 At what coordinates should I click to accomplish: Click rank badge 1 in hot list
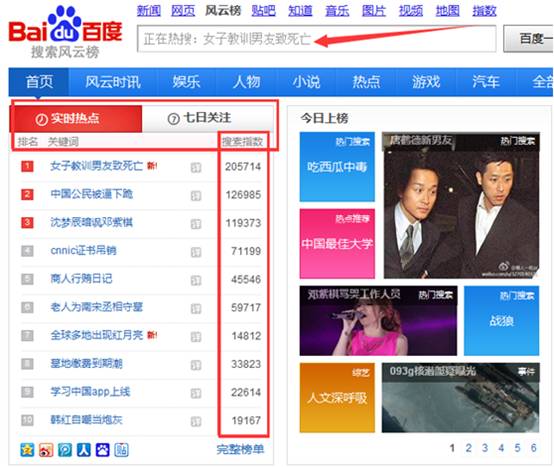[x=27, y=166]
